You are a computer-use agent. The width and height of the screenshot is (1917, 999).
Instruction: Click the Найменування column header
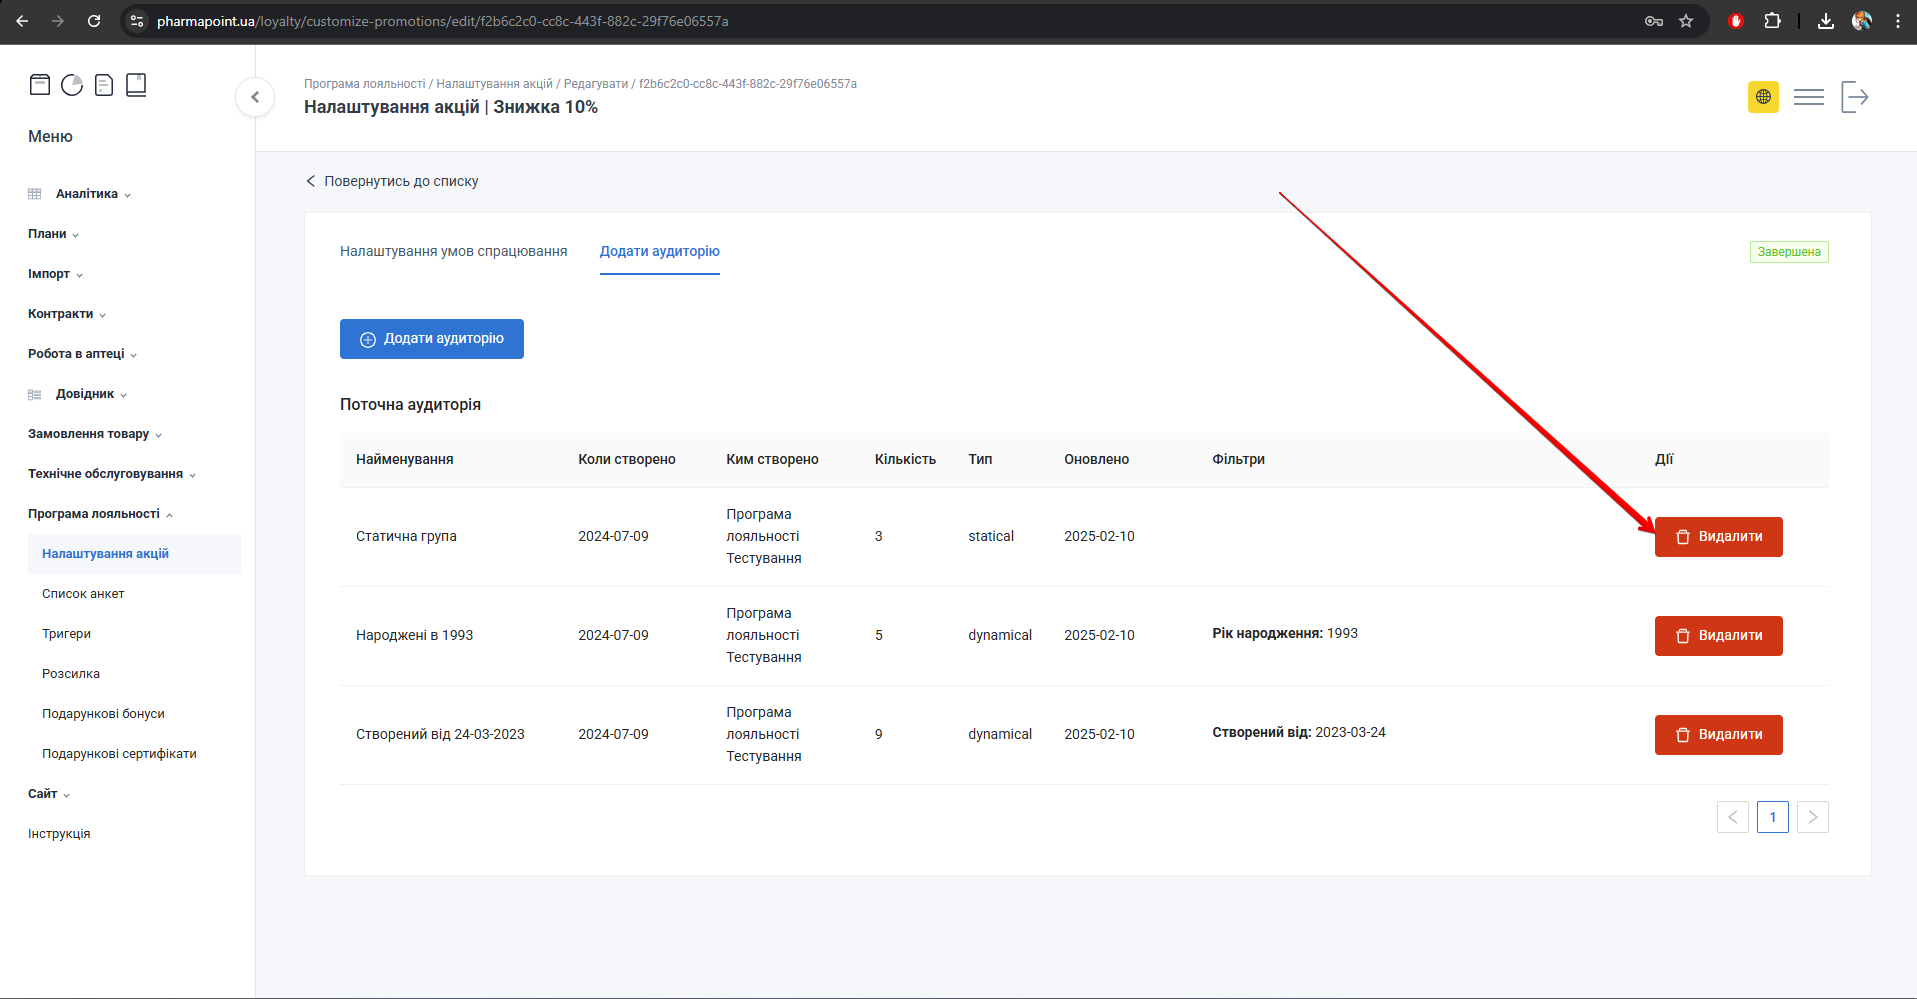point(405,460)
